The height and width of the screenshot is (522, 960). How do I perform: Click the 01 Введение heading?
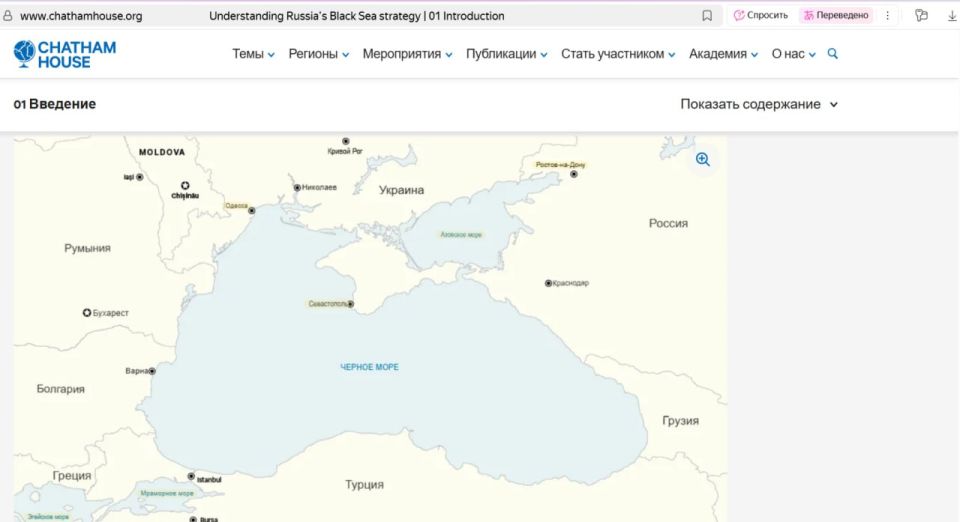pyautogui.click(x=54, y=104)
